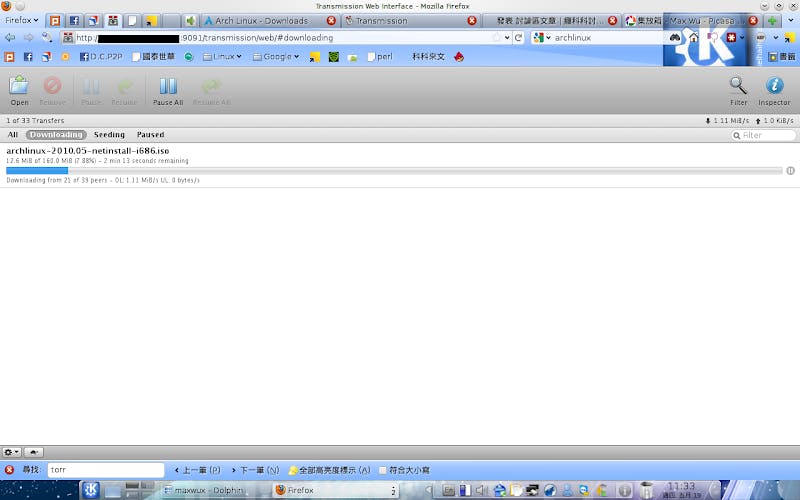Open the Inspector panel
The height and width of the screenshot is (500, 800).
pos(773,90)
